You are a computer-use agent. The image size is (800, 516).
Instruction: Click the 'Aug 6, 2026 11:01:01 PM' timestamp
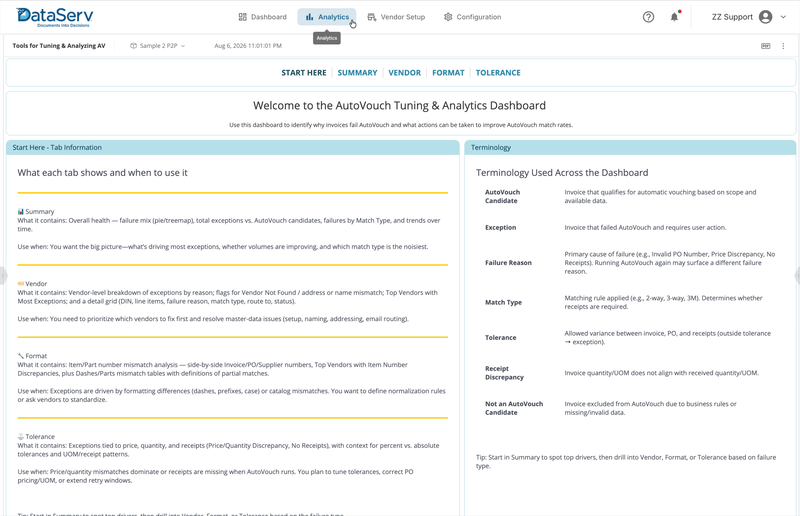tap(248, 45)
